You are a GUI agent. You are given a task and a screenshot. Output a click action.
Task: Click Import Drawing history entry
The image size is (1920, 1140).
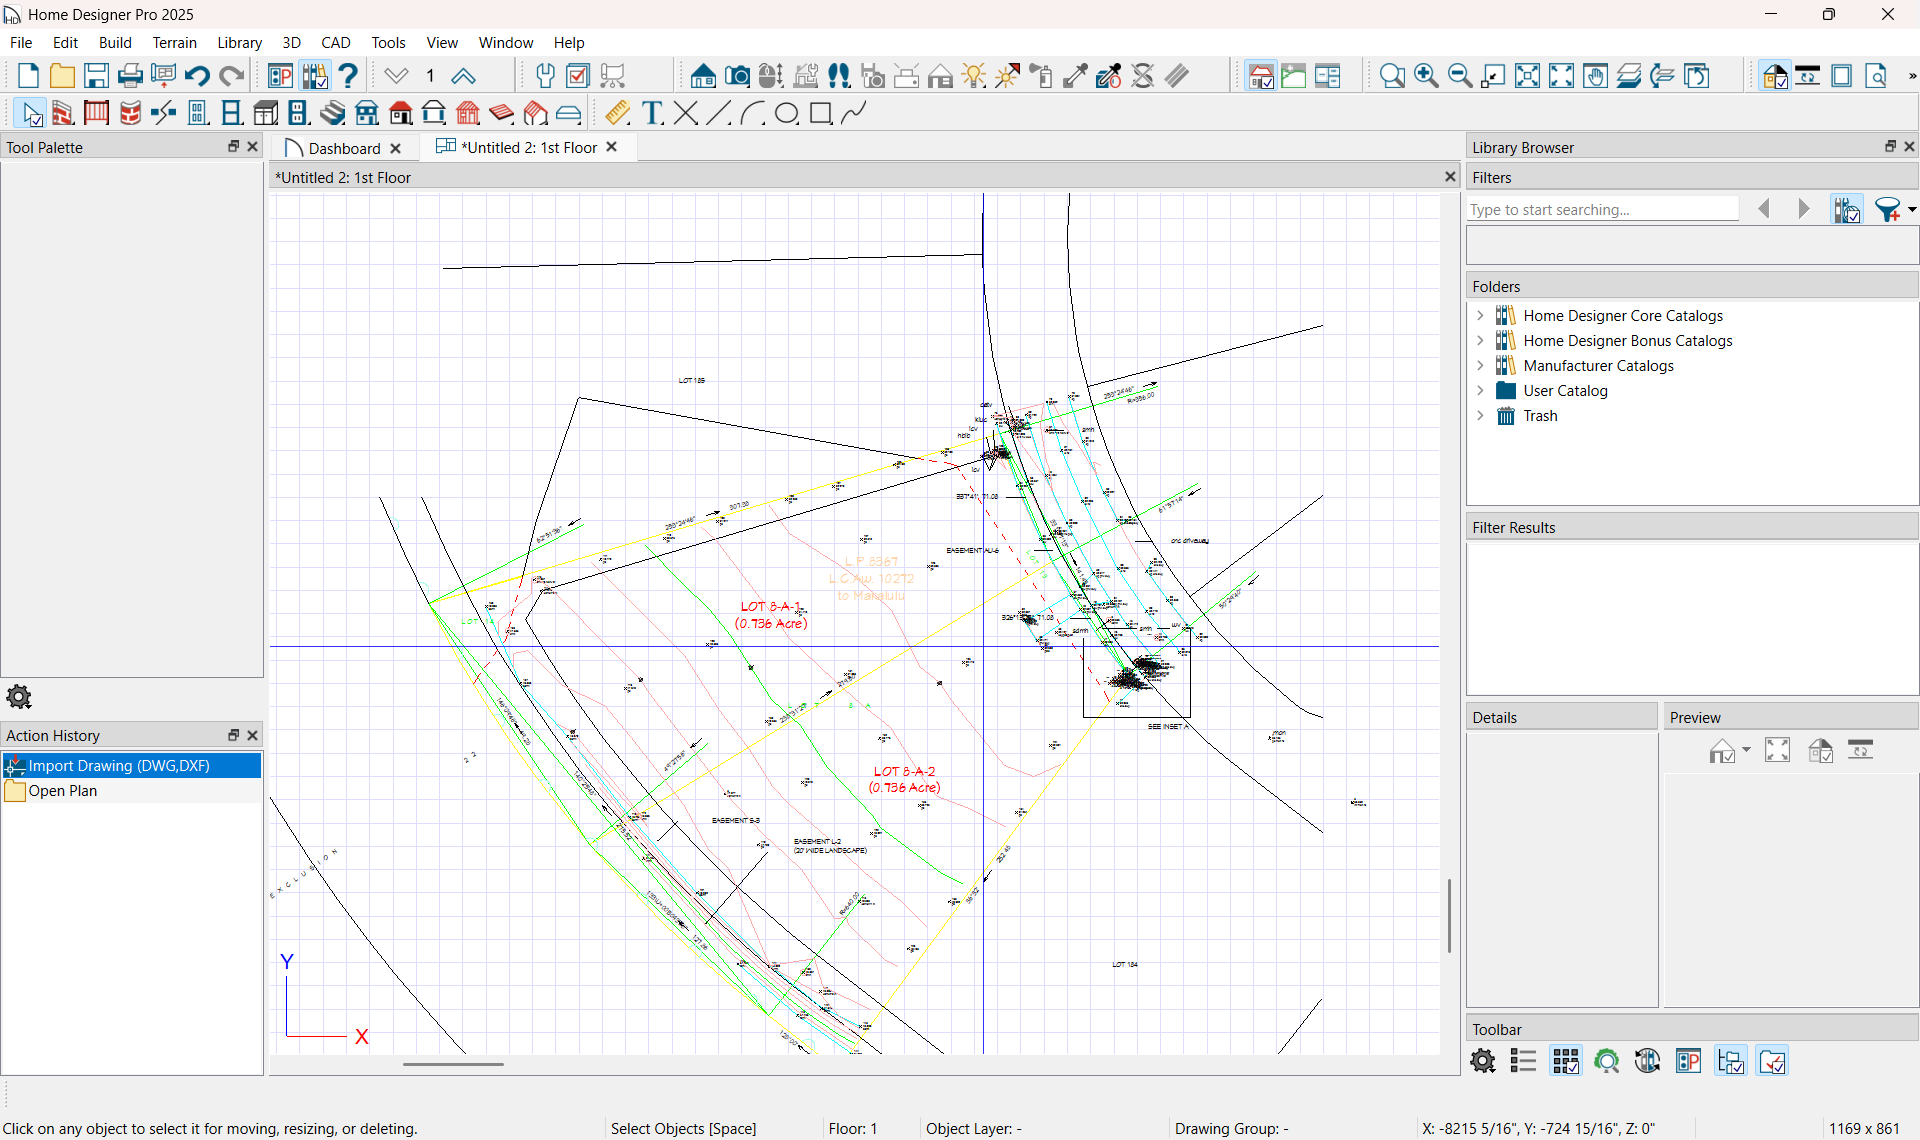(118, 765)
